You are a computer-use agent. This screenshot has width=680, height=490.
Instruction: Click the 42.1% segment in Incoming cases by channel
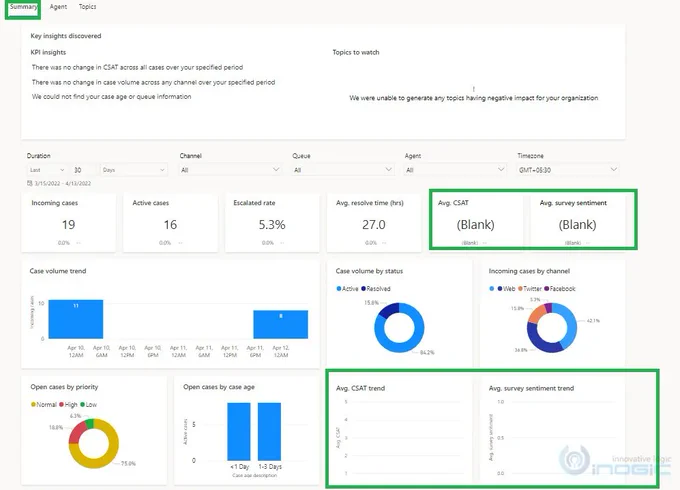572,325
